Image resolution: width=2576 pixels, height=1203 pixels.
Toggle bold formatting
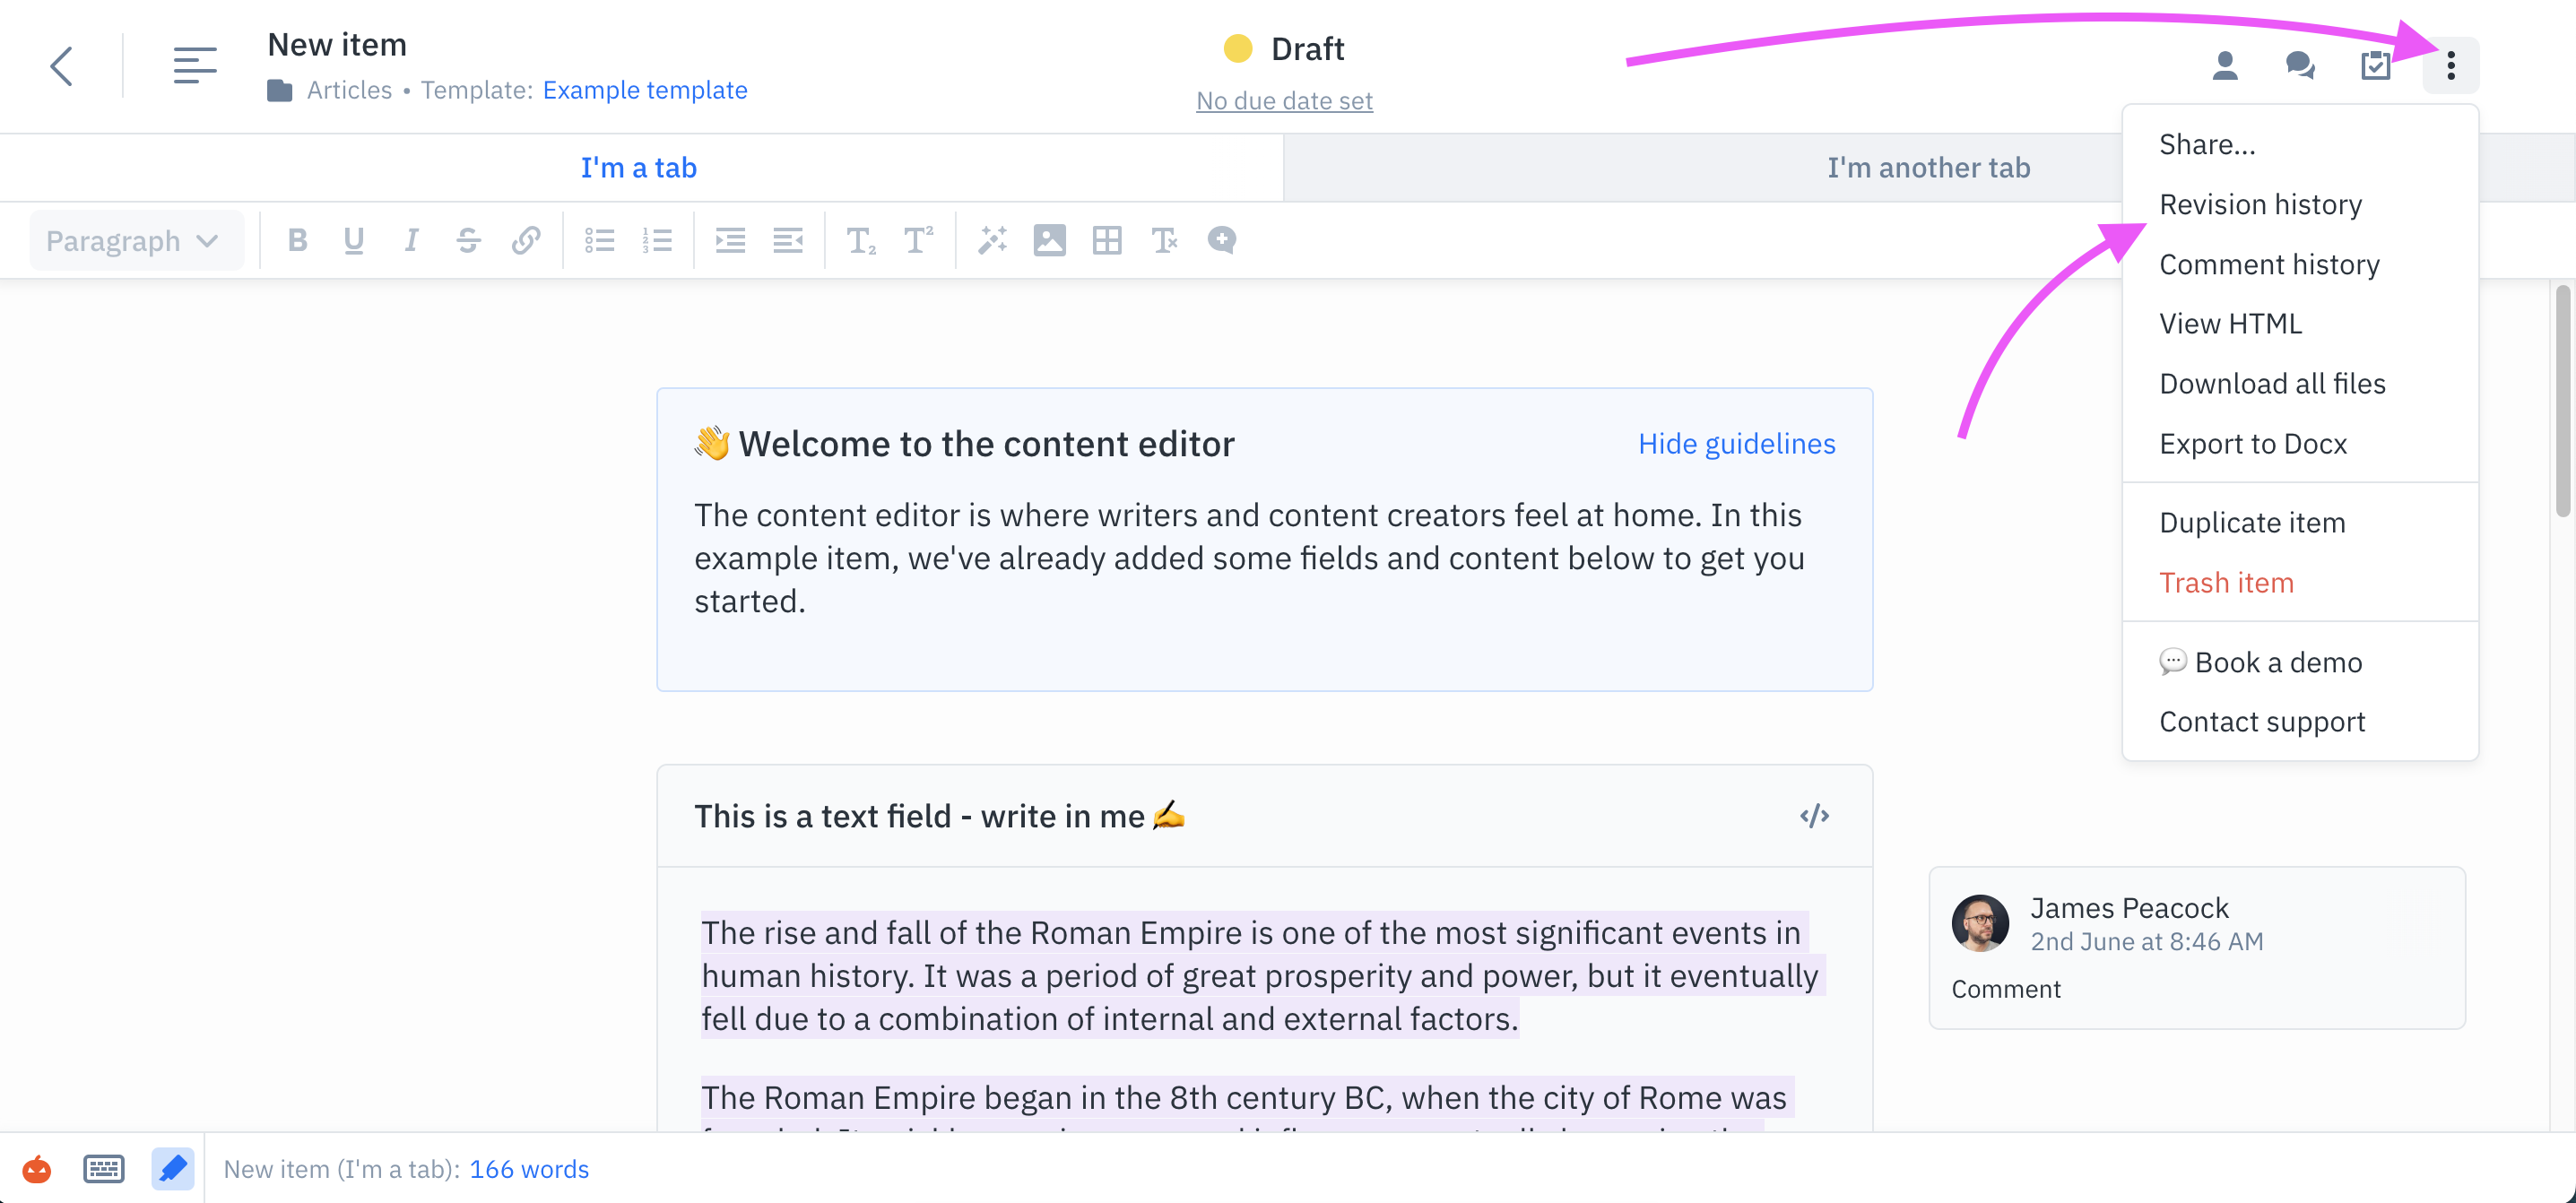pyautogui.click(x=296, y=240)
